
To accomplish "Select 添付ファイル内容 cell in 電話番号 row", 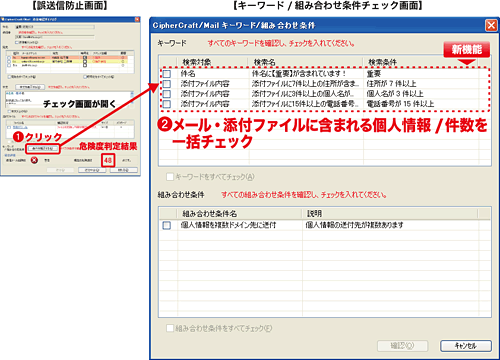I will click(205, 104).
